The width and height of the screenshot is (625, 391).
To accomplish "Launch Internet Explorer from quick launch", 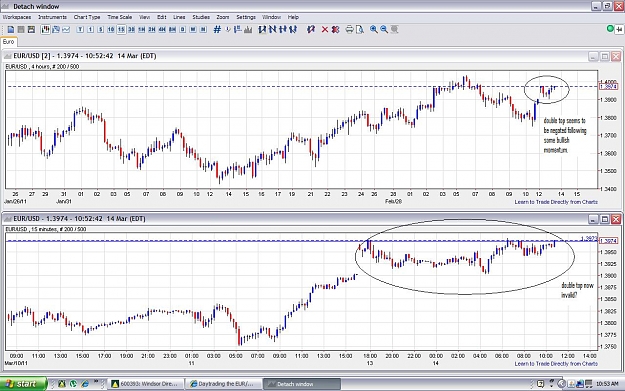I will (x=85, y=384).
